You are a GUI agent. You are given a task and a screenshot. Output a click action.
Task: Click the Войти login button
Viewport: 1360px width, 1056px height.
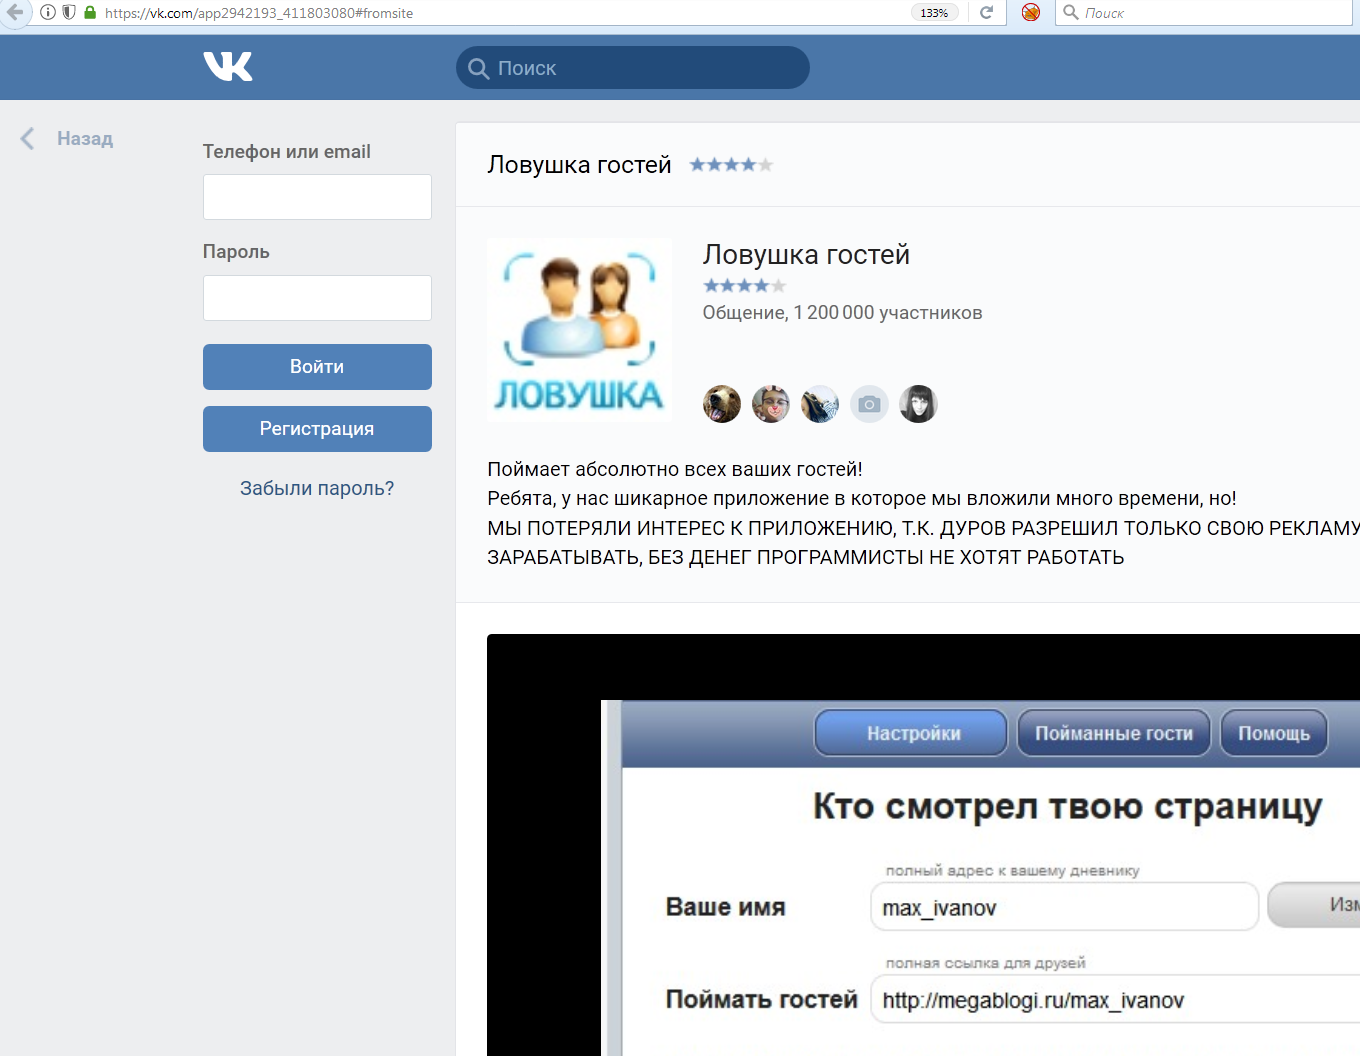pyautogui.click(x=317, y=367)
